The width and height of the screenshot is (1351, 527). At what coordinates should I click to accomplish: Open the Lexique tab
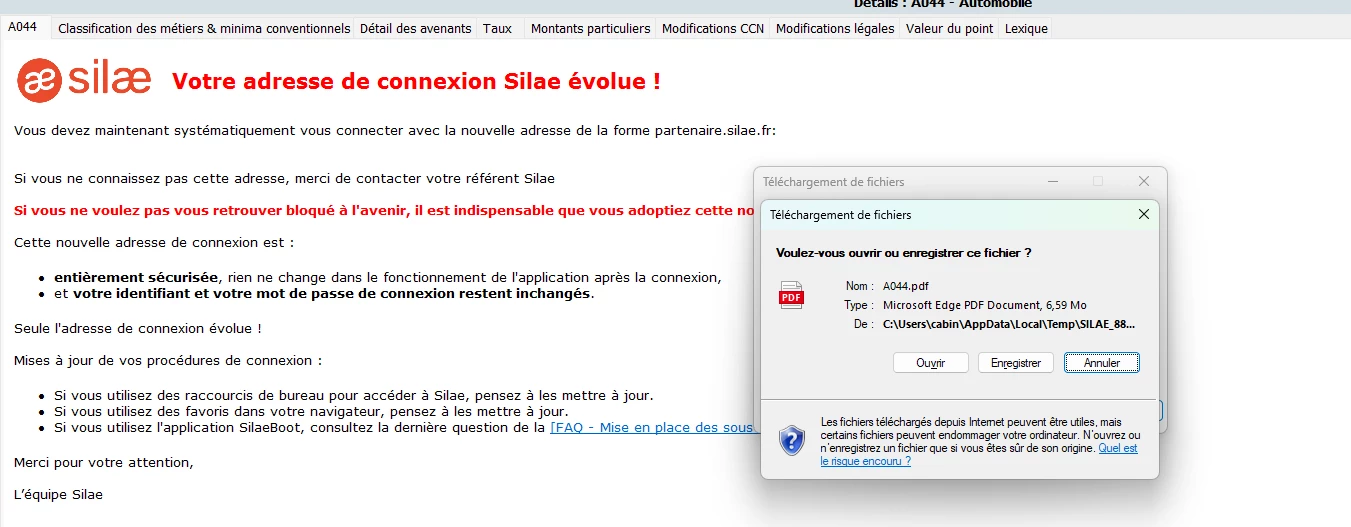[1026, 29]
